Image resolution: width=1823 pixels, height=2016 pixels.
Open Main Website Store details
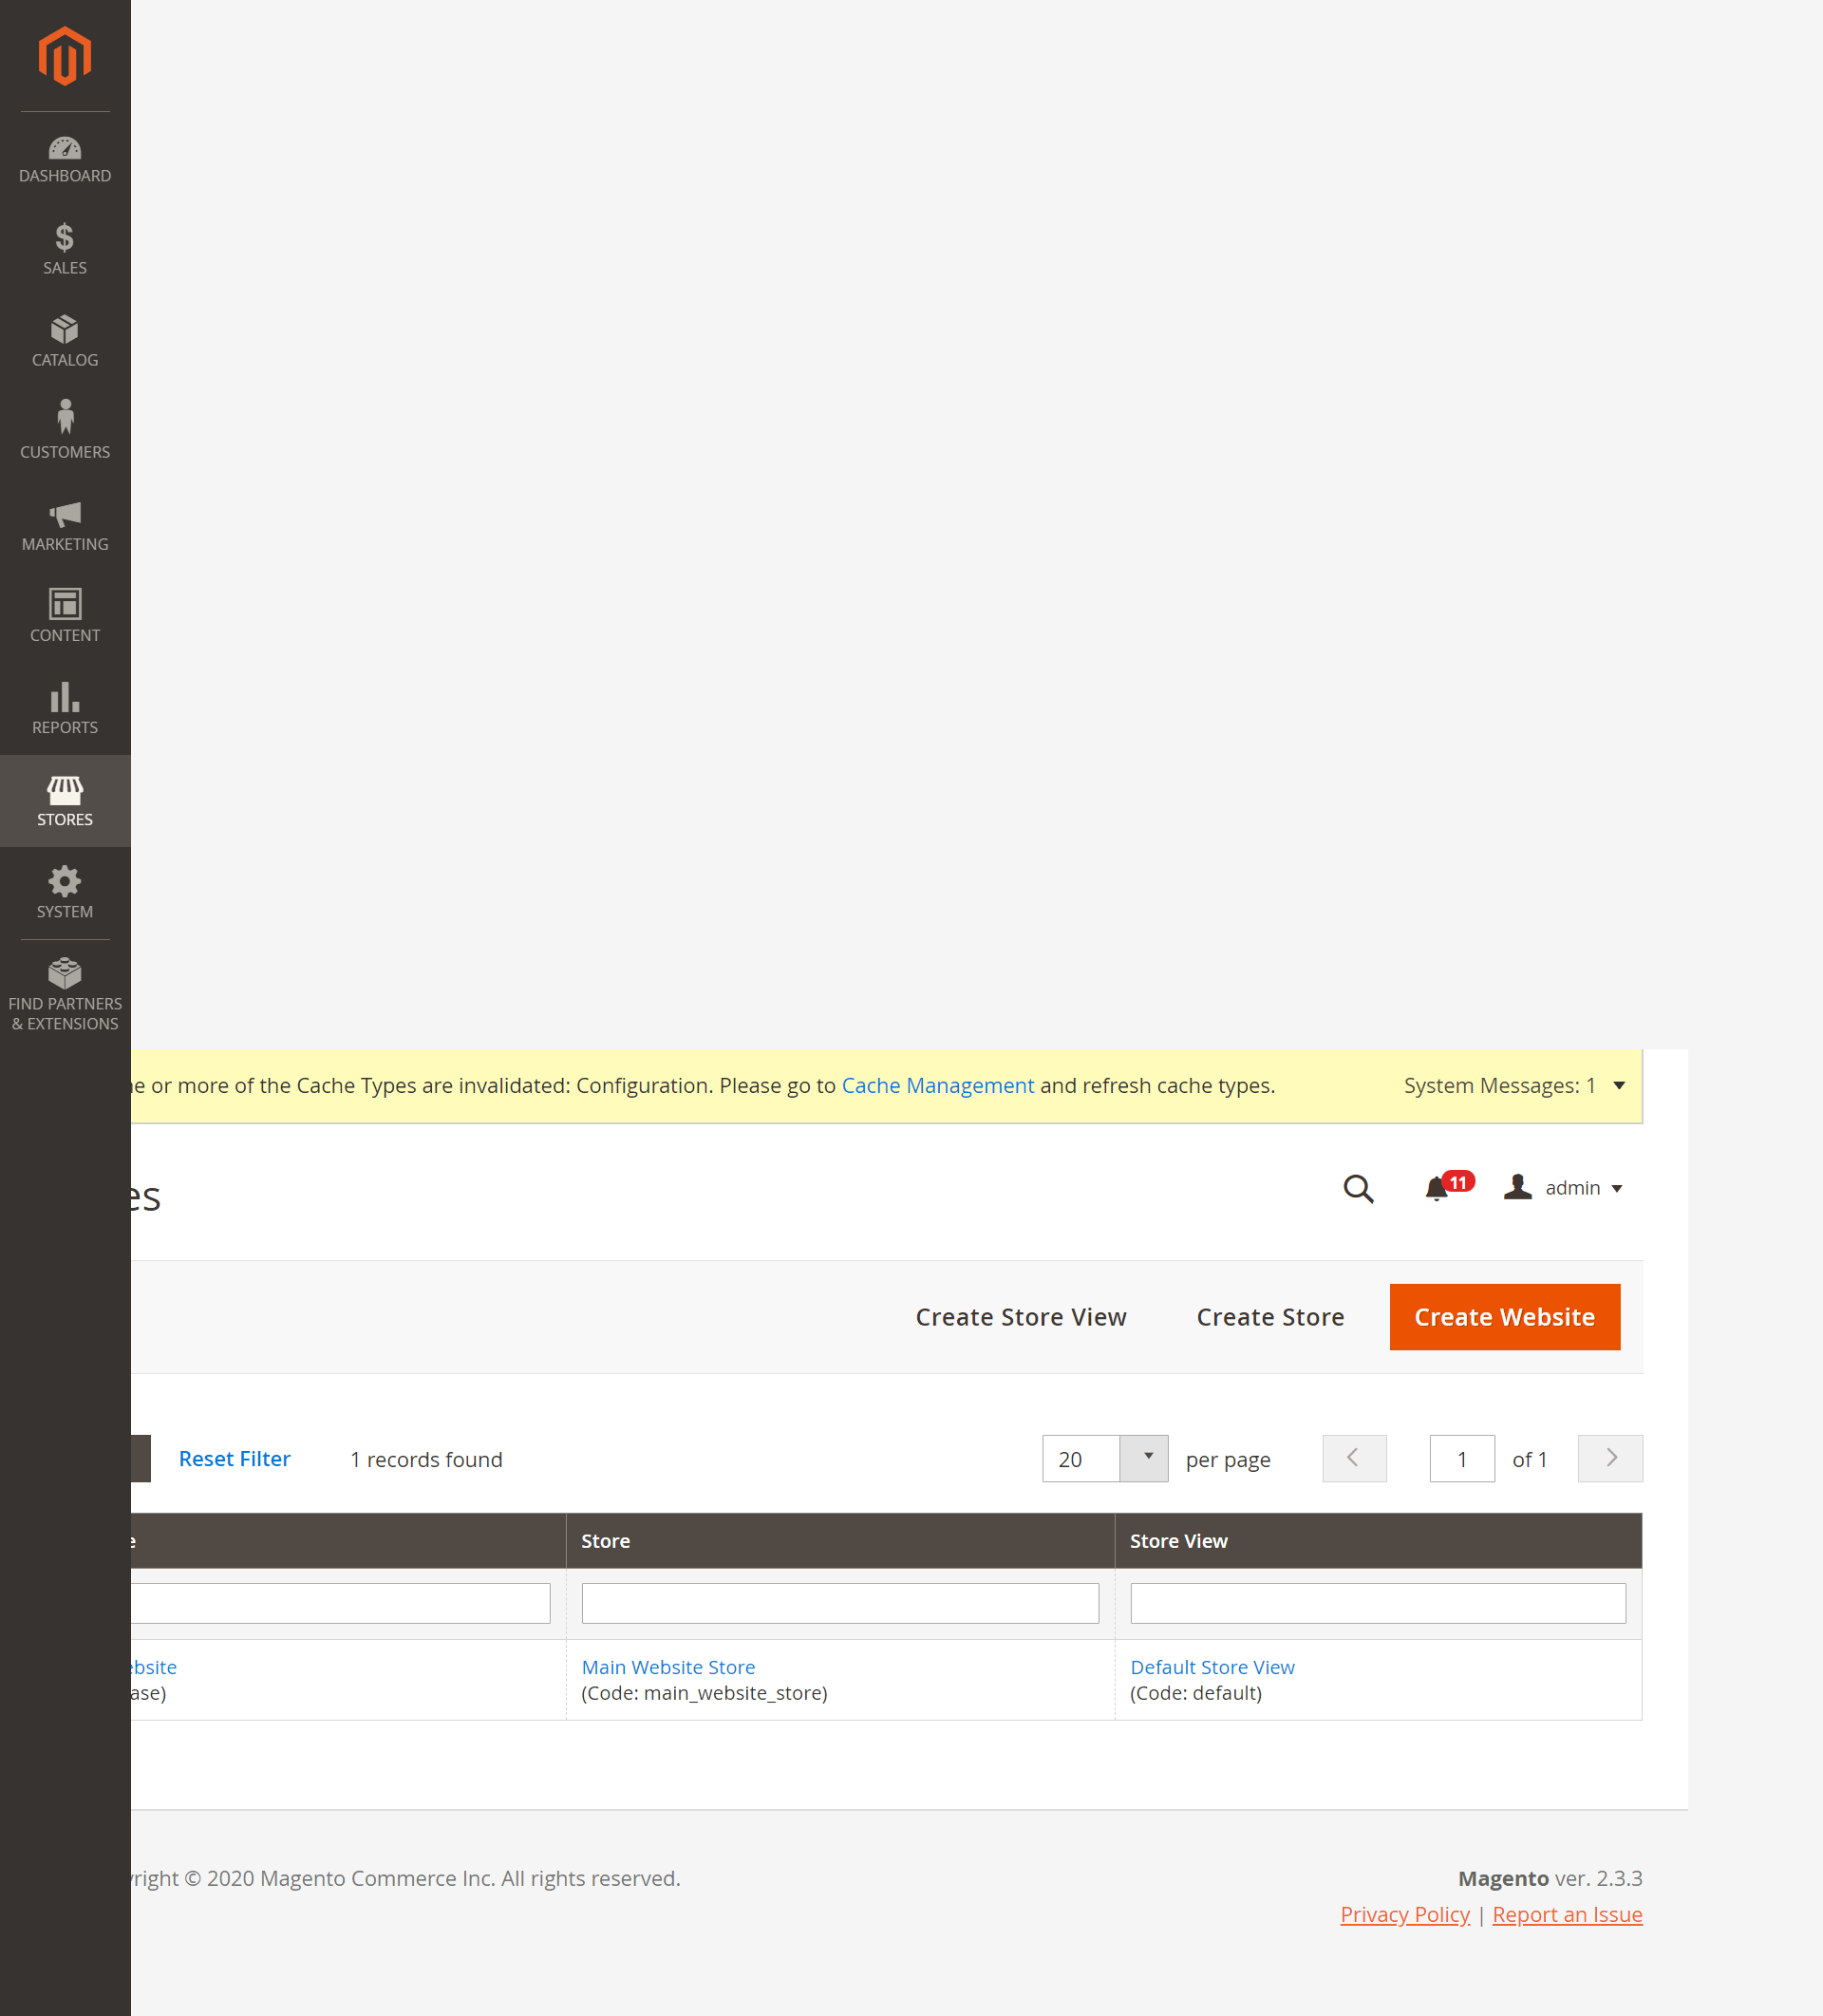(x=667, y=1667)
